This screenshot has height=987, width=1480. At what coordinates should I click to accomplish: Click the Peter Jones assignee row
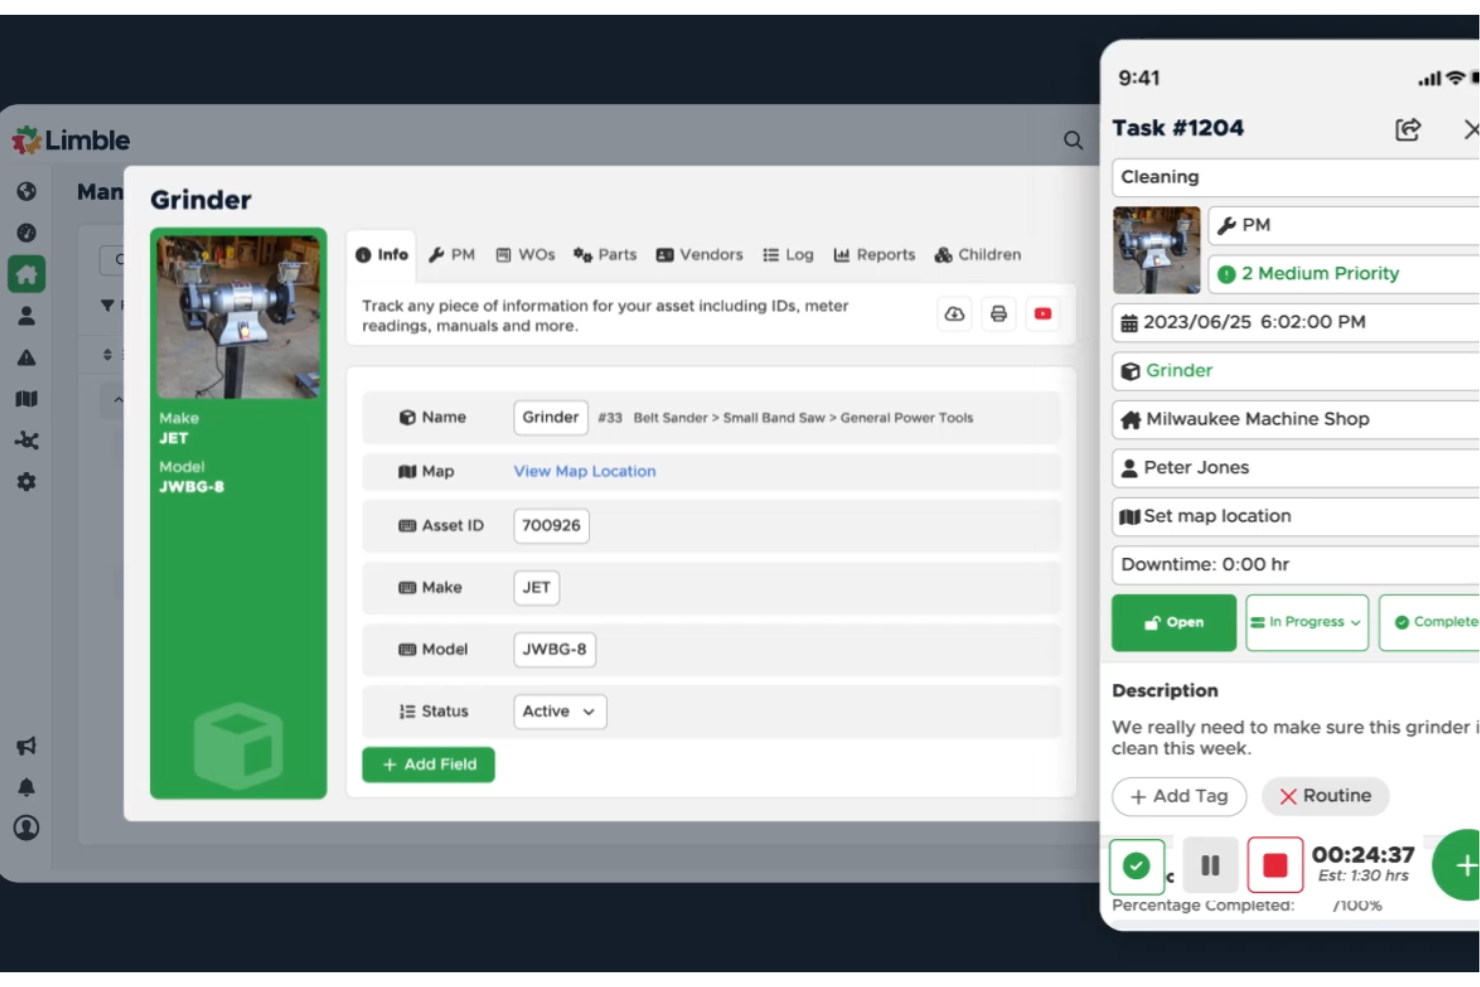[x=1296, y=467]
